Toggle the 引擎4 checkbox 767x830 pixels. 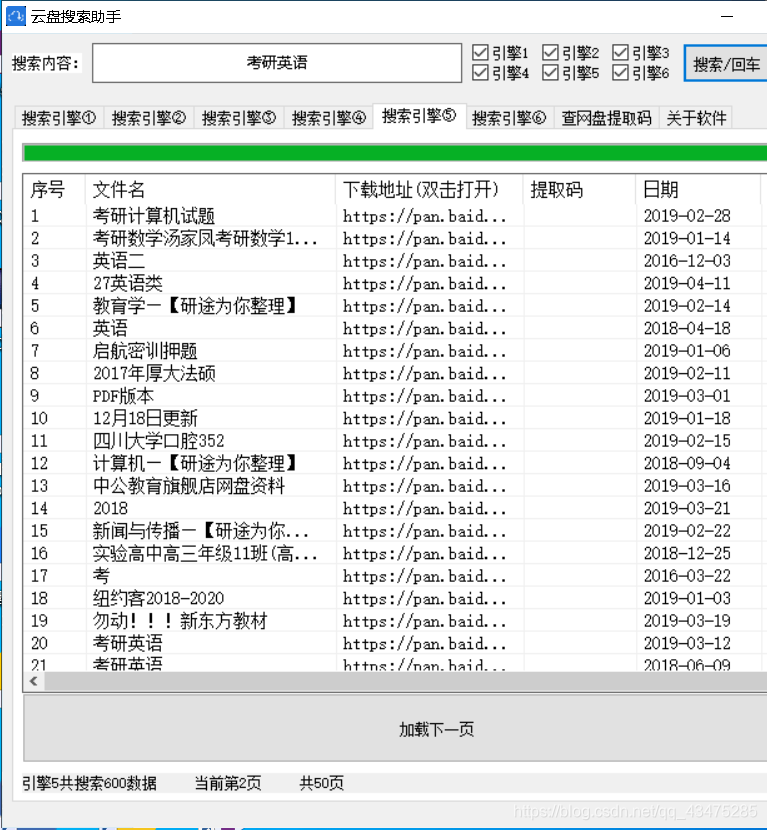coord(500,73)
